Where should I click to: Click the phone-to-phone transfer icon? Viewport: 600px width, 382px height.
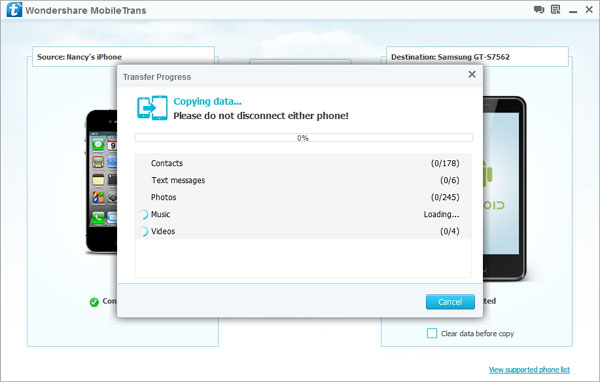[152, 108]
